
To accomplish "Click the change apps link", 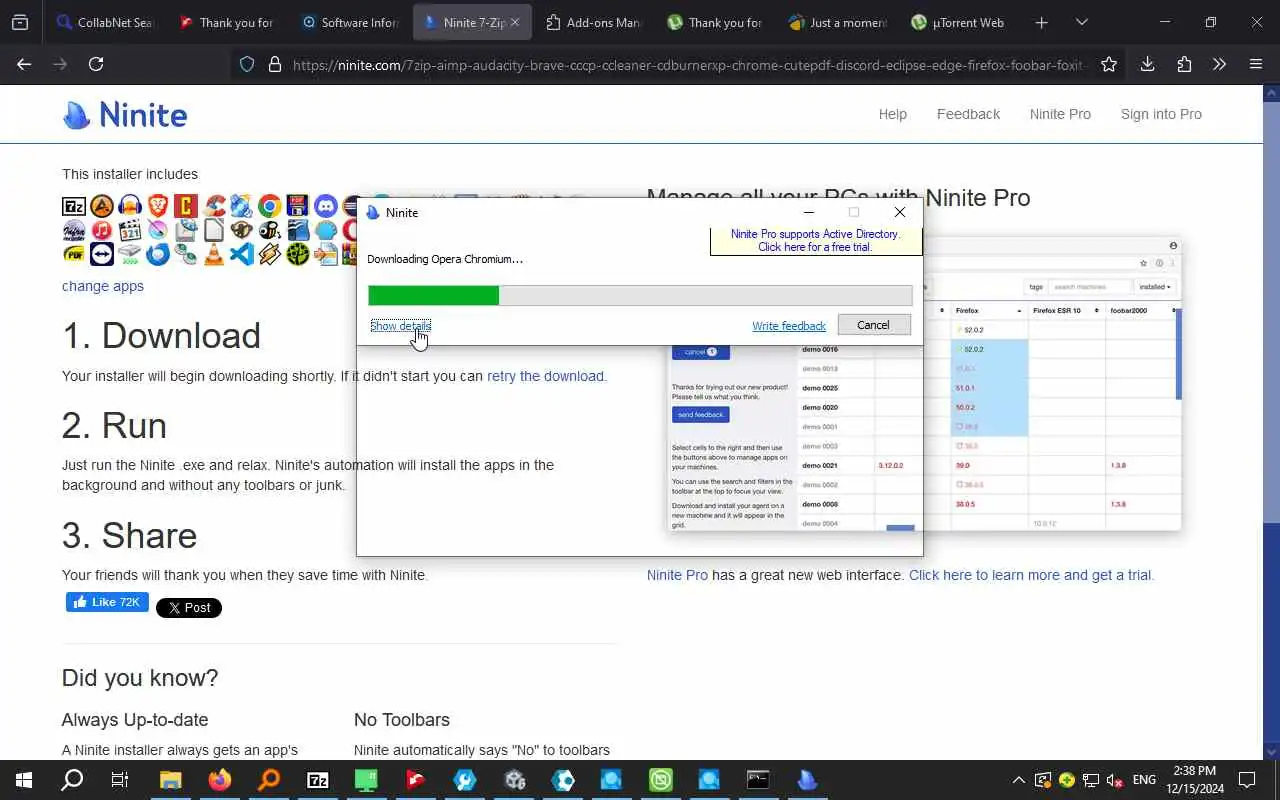I will [x=103, y=286].
